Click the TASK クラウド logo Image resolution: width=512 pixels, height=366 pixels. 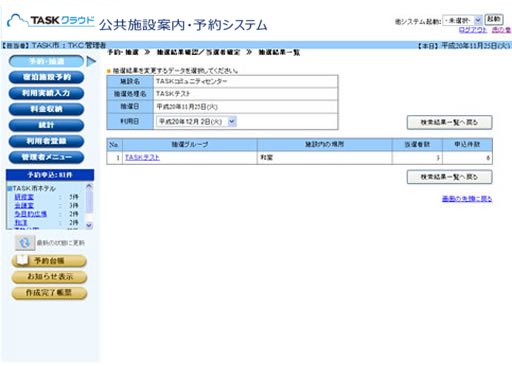51,21
